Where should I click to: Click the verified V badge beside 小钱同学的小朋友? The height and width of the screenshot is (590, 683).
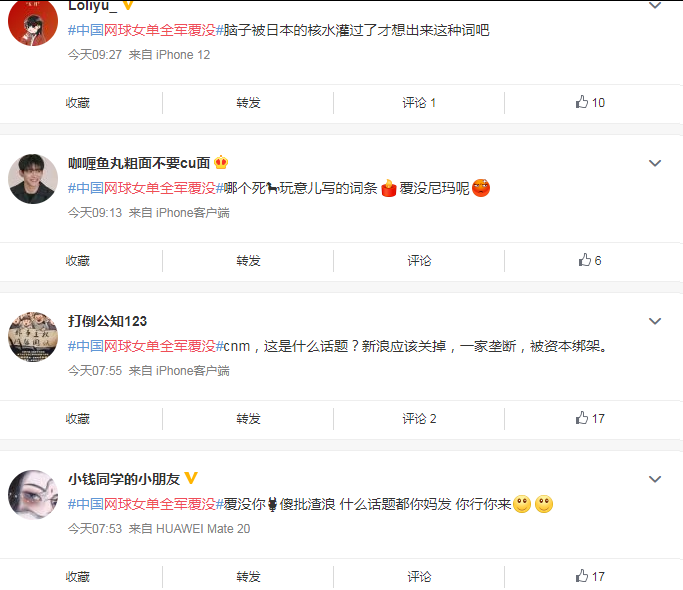(191, 478)
